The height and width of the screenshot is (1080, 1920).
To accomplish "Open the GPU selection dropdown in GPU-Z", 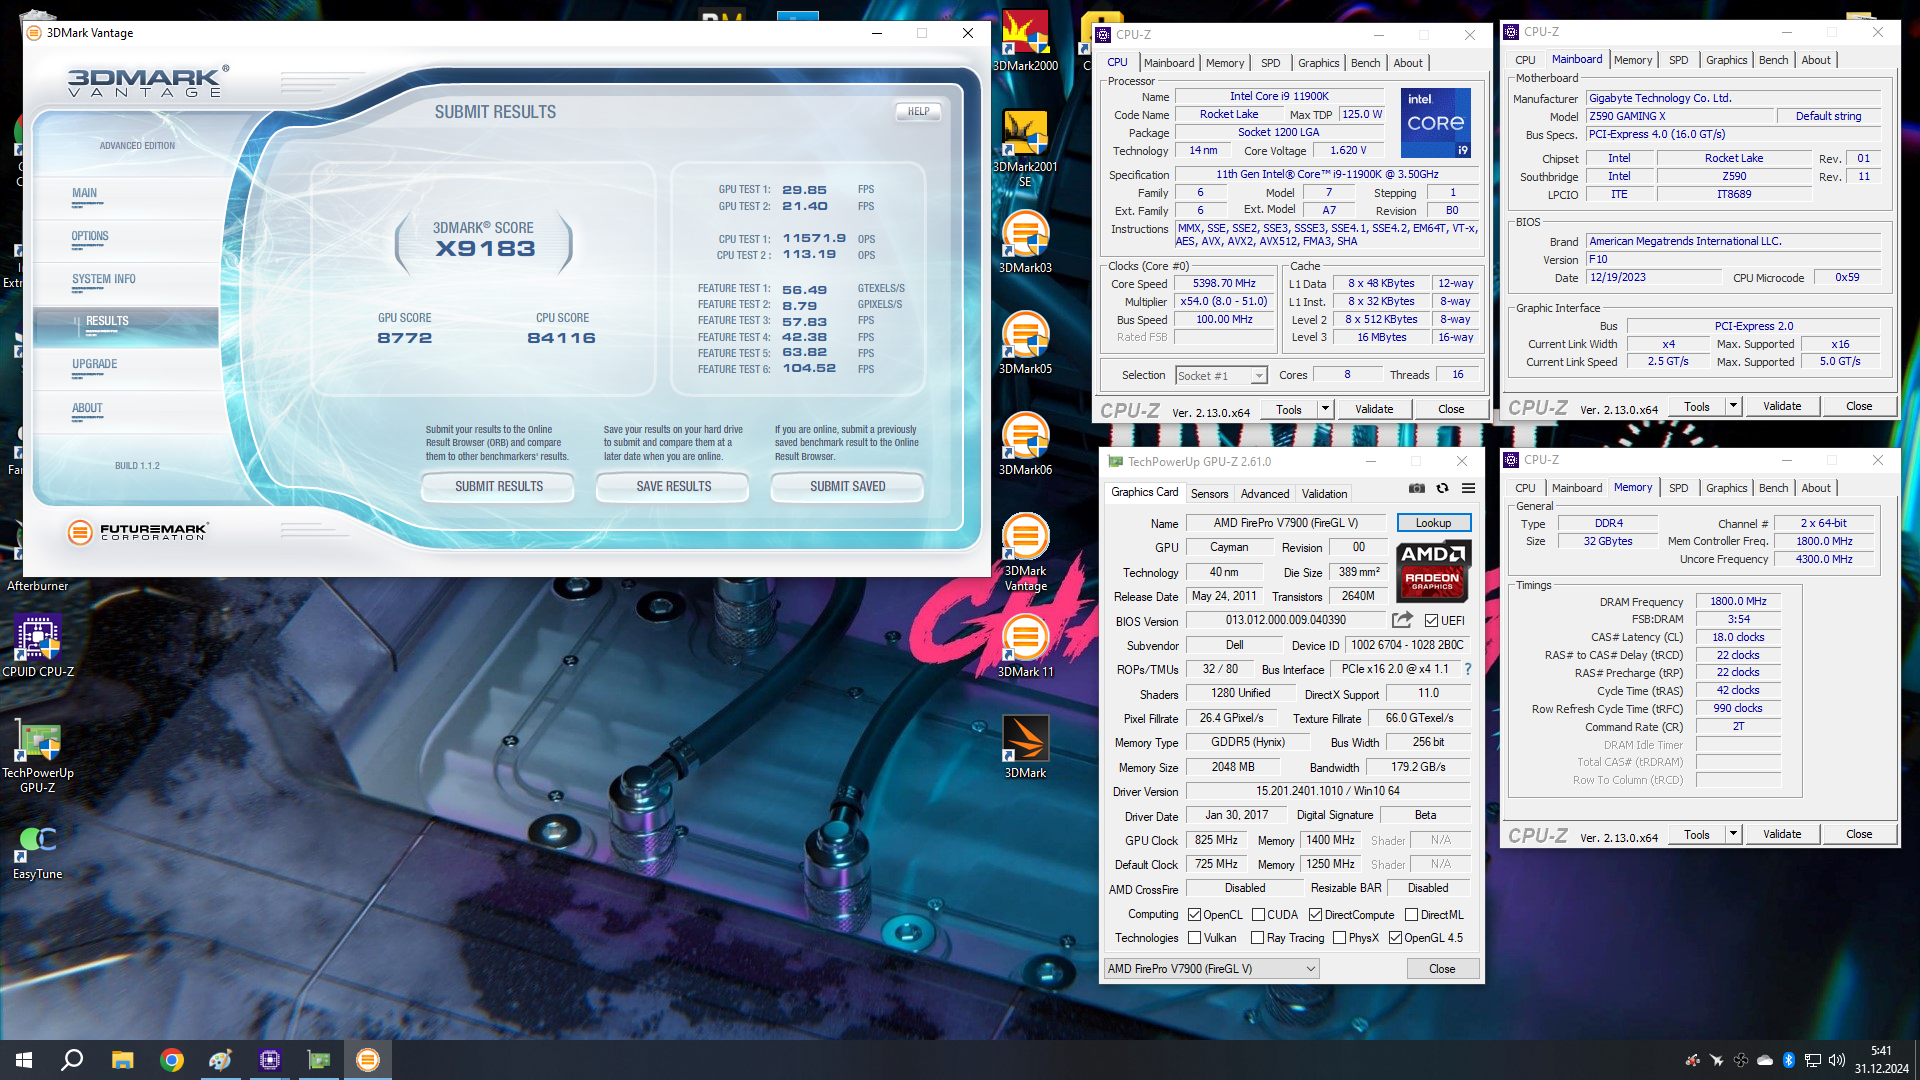I will 1211,968.
